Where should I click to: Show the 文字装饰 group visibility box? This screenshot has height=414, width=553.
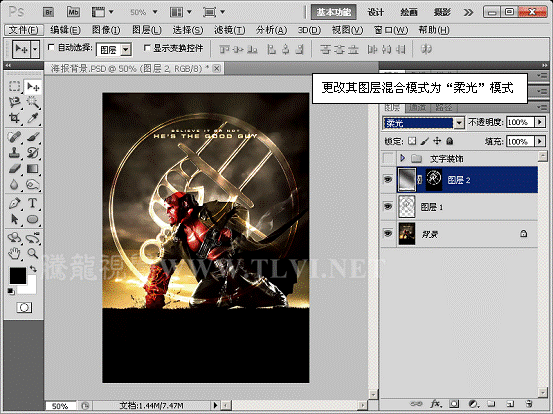388,158
